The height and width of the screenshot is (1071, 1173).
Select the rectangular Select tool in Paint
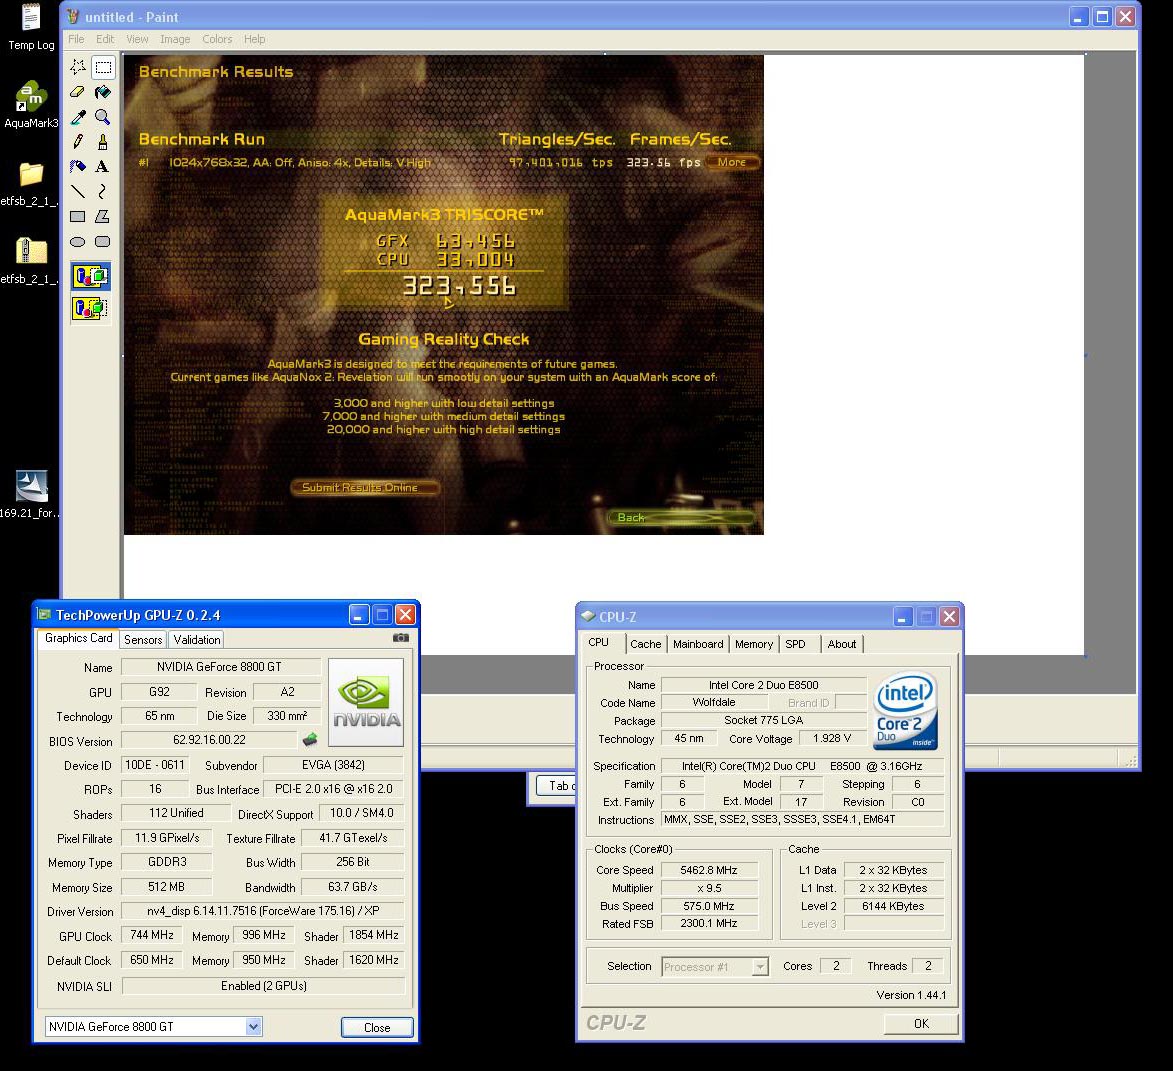coord(103,67)
